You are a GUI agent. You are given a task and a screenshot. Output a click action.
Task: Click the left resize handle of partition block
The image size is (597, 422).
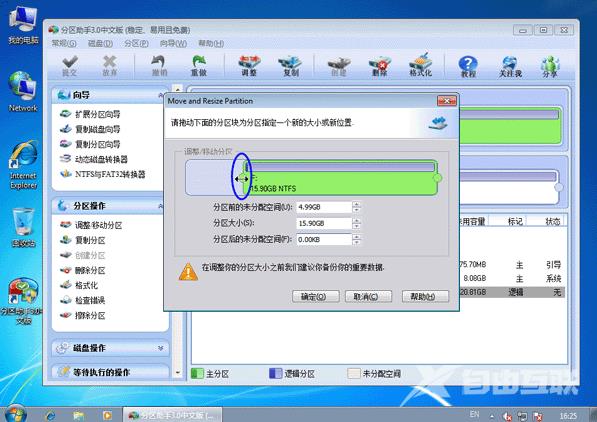pyautogui.click(x=242, y=178)
